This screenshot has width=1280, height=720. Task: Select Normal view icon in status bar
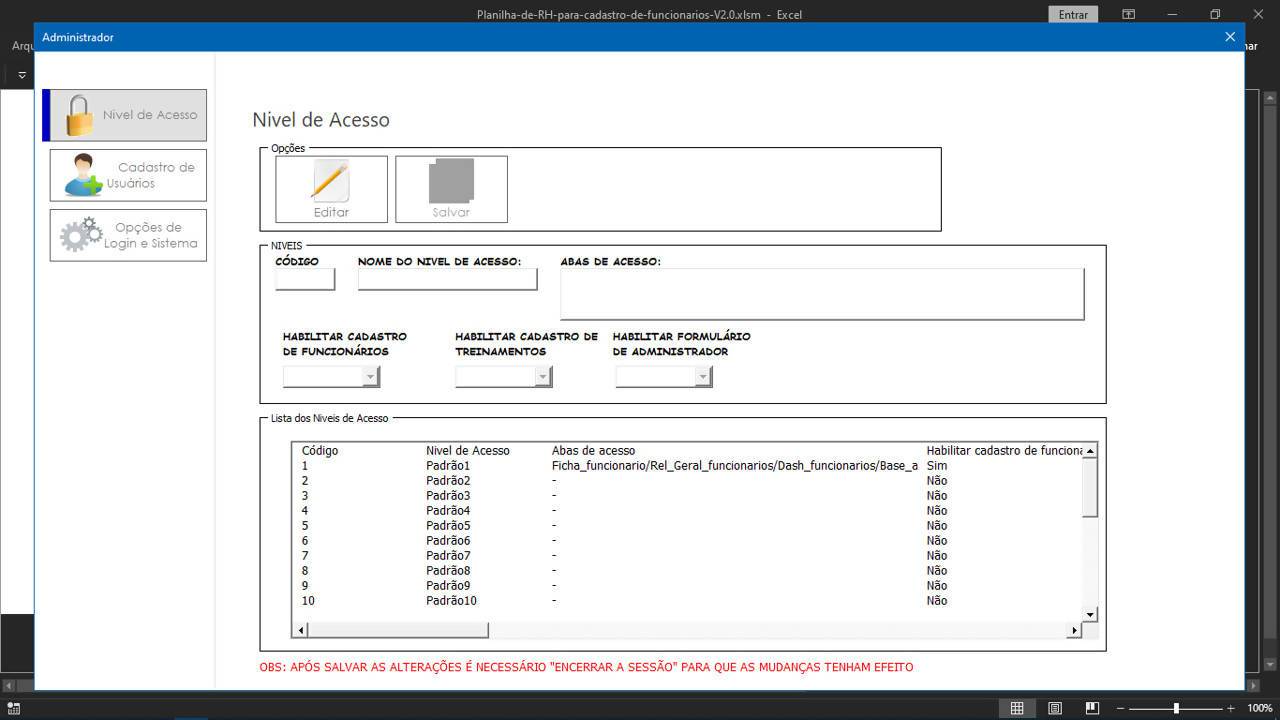click(1017, 708)
